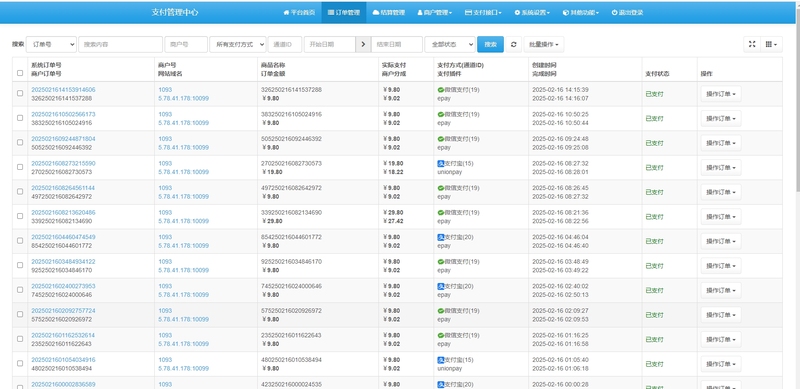Image resolution: width=800 pixels, height=389 pixels.
Task: Expand the 批量操作 batch actions dropdown
Action: 543,44
